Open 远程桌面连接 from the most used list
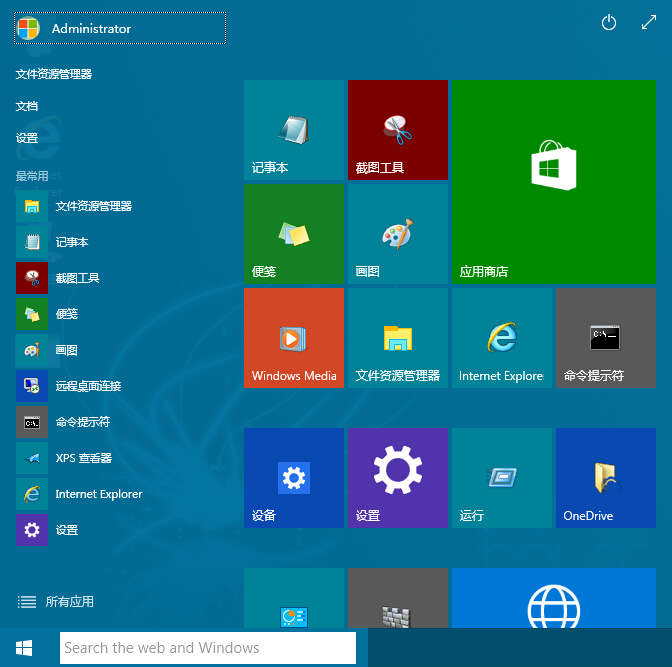This screenshot has height=667, width=672. coord(88,386)
